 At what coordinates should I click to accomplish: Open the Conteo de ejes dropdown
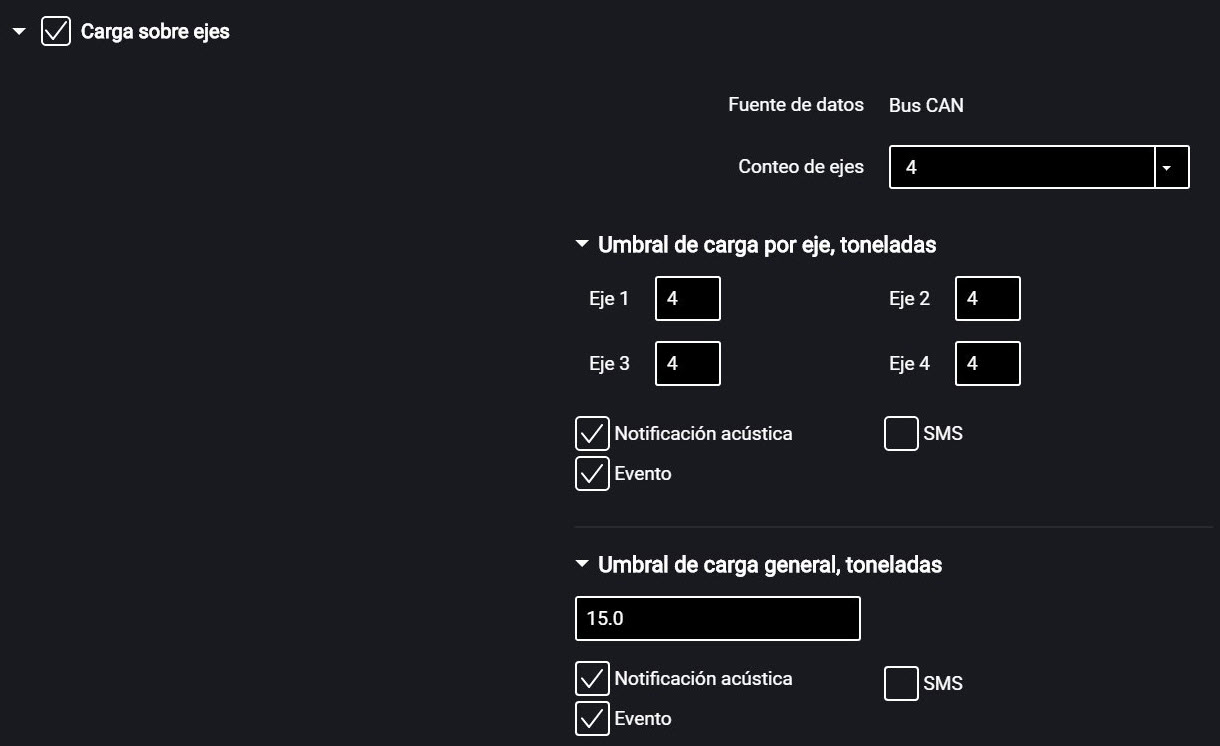(x=1172, y=167)
